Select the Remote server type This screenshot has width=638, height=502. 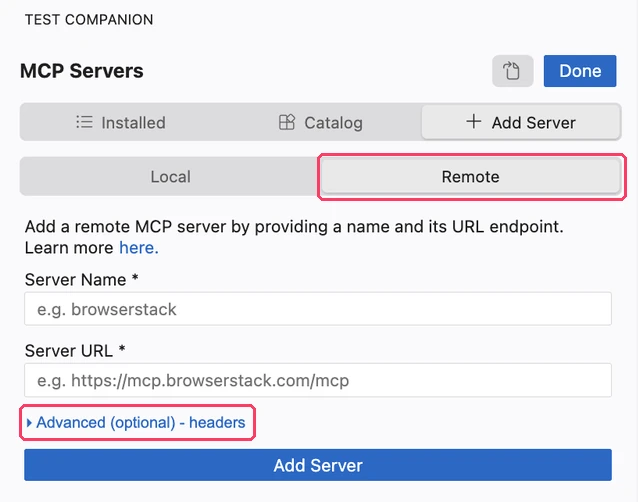coord(471,177)
